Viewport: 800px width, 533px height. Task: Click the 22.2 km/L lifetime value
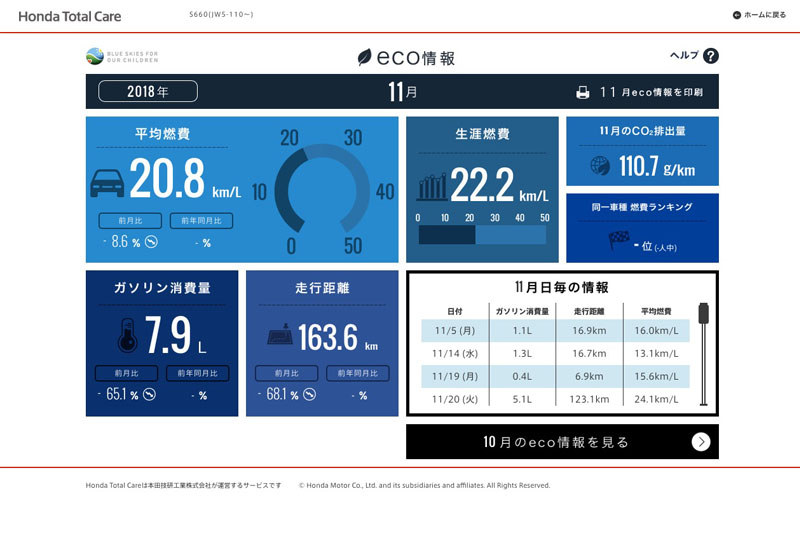click(499, 185)
